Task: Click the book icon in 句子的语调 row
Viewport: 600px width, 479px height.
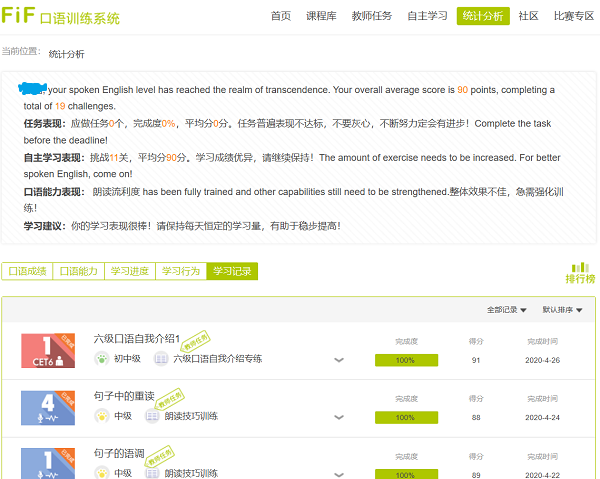Action: [152, 473]
